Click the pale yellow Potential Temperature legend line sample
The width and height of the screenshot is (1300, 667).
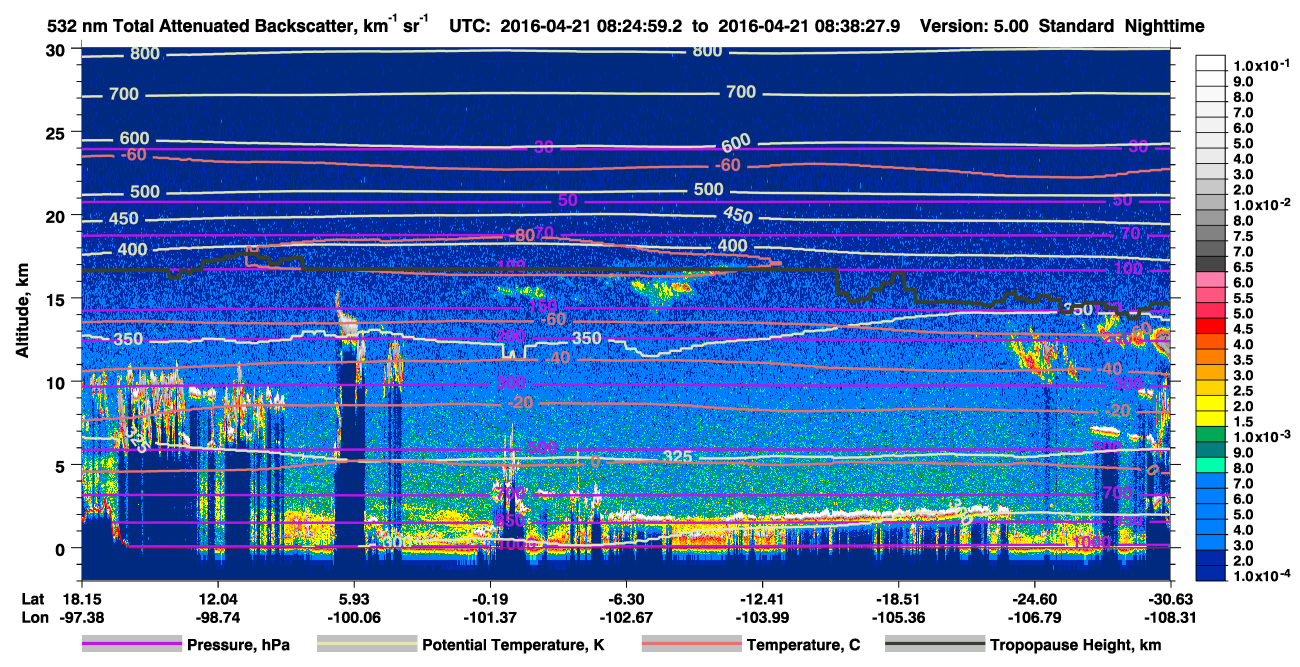point(367,645)
